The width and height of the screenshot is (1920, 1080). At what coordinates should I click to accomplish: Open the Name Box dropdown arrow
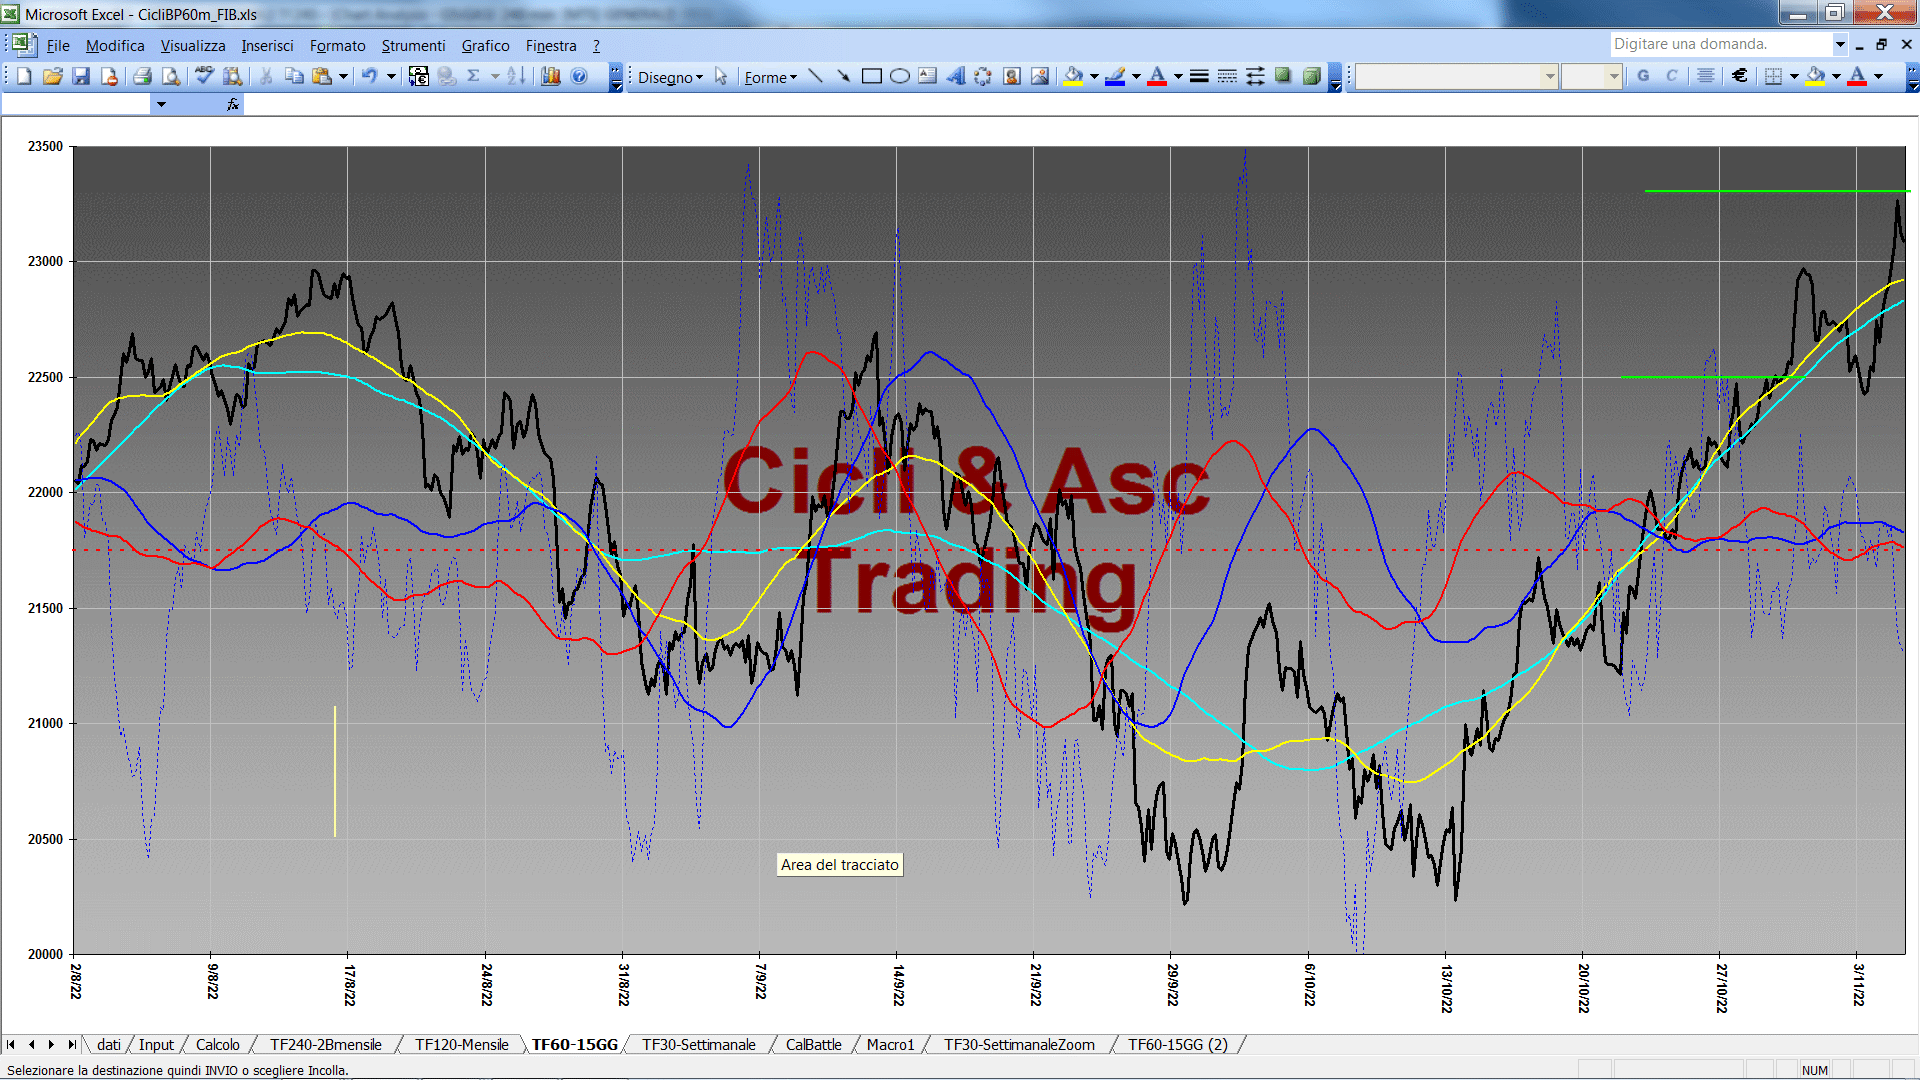click(161, 104)
